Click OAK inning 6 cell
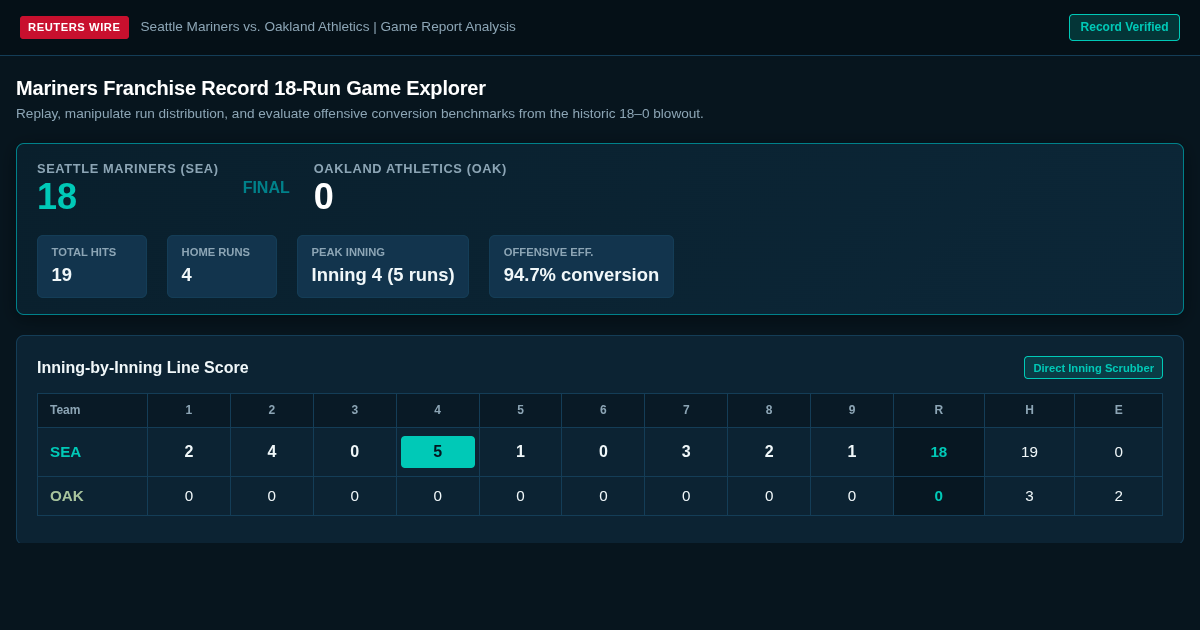1200x630 pixels. (603, 496)
